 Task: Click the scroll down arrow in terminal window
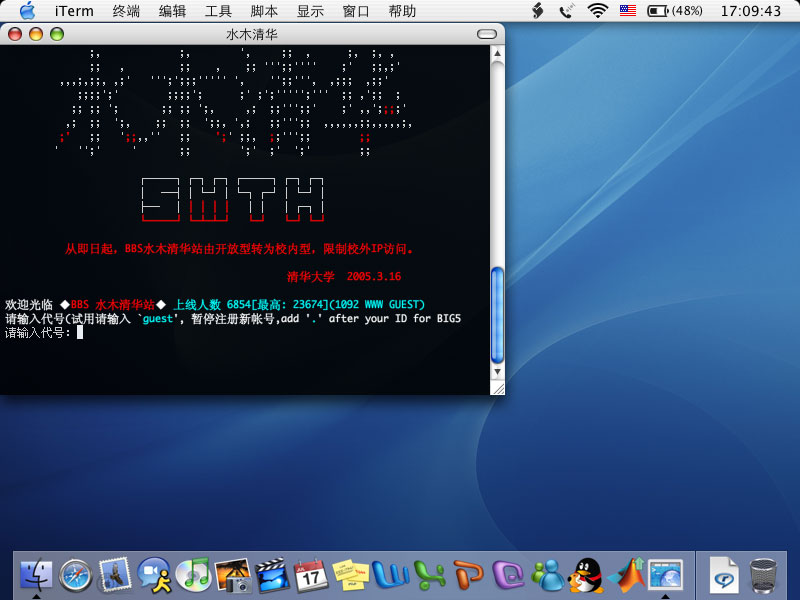[x=497, y=372]
